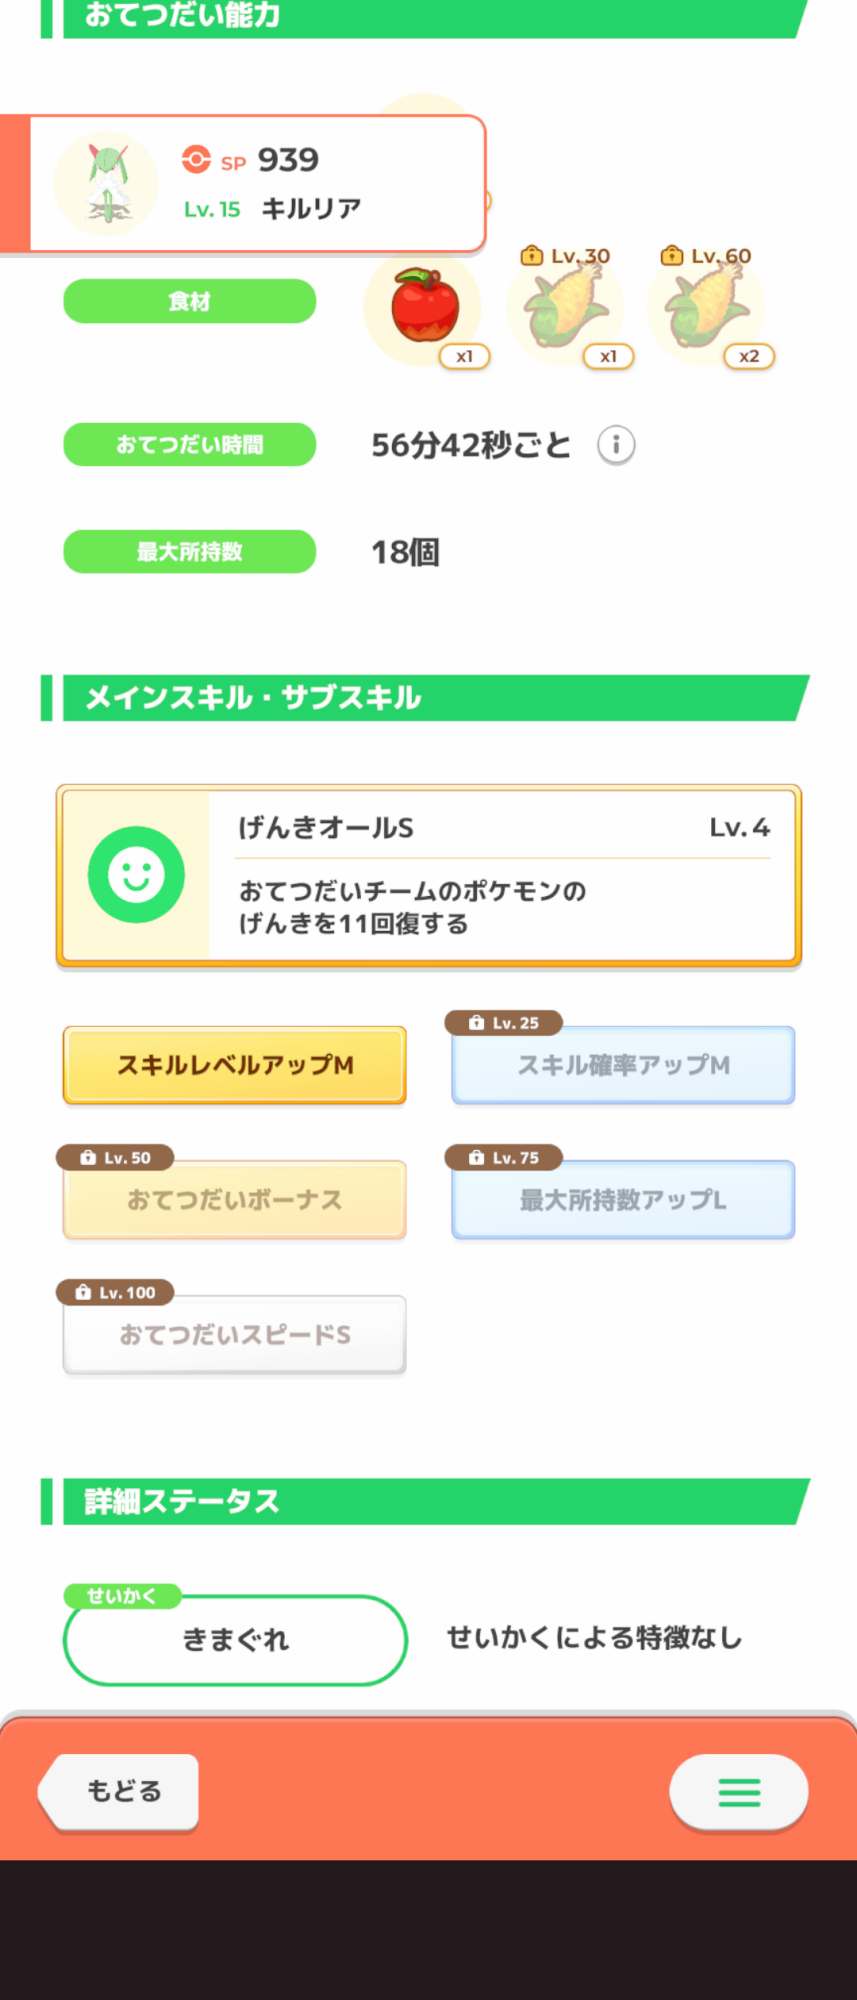Screen dimensions: 857x2000
Task: Tap the green smiley main skill icon
Action: pyautogui.click(x=136, y=875)
